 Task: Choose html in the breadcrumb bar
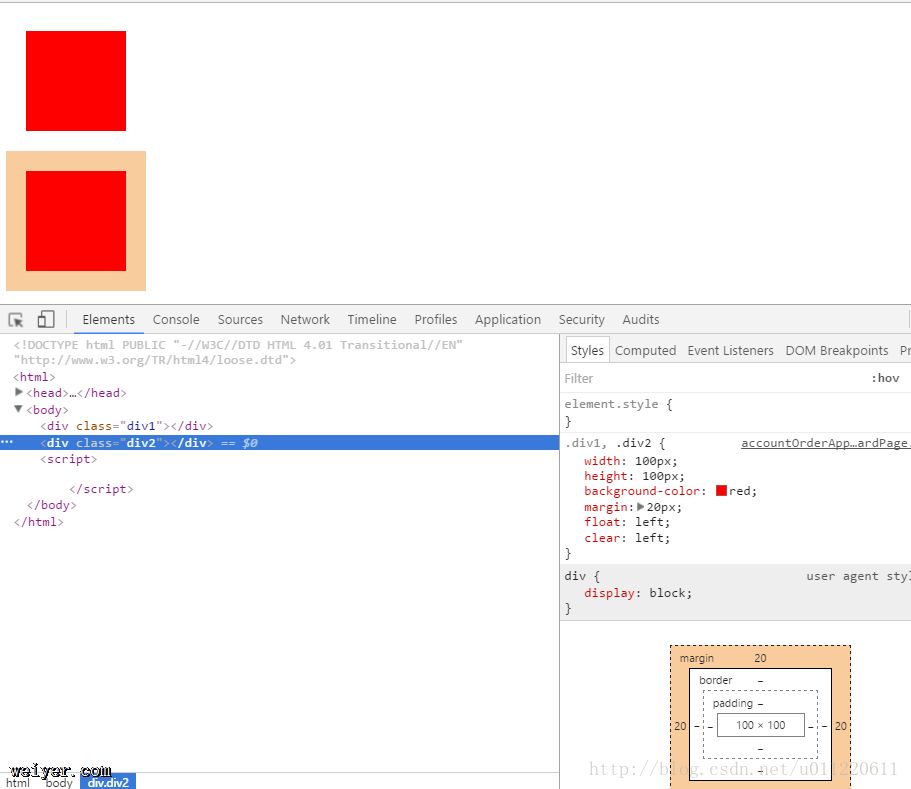click(17, 783)
